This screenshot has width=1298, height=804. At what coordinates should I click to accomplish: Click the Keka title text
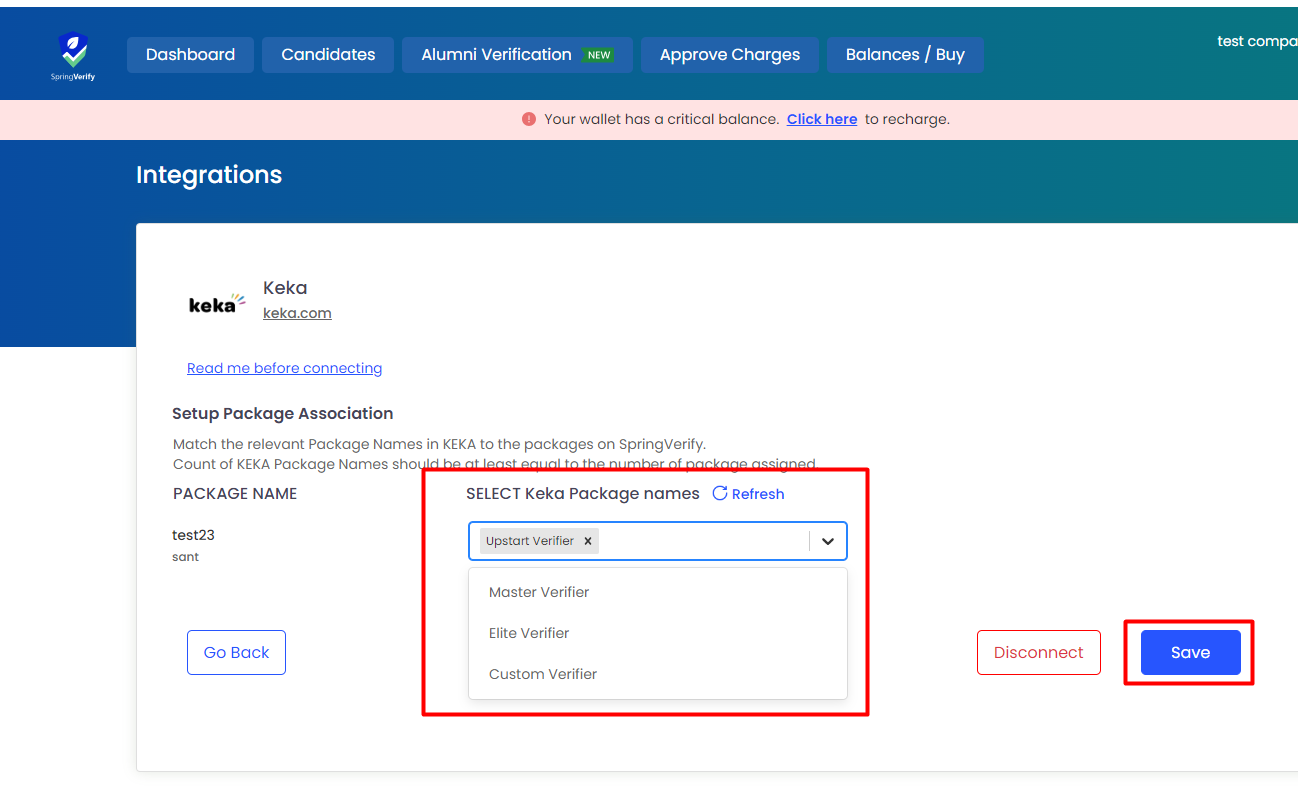click(x=285, y=288)
